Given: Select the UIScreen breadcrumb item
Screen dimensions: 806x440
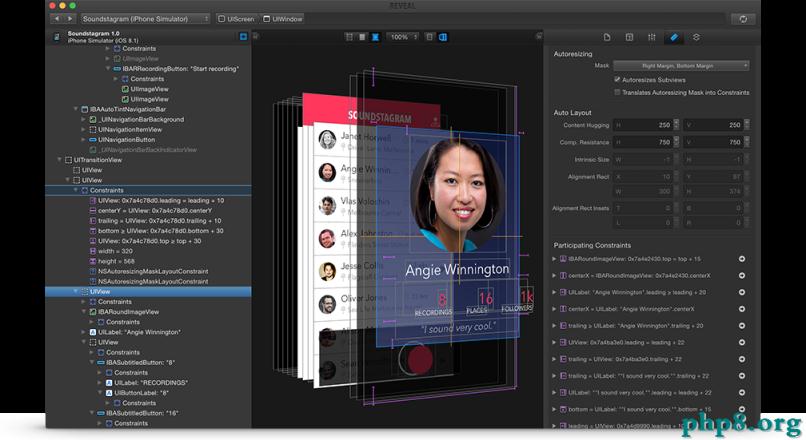Looking at the screenshot, I should [x=236, y=18].
